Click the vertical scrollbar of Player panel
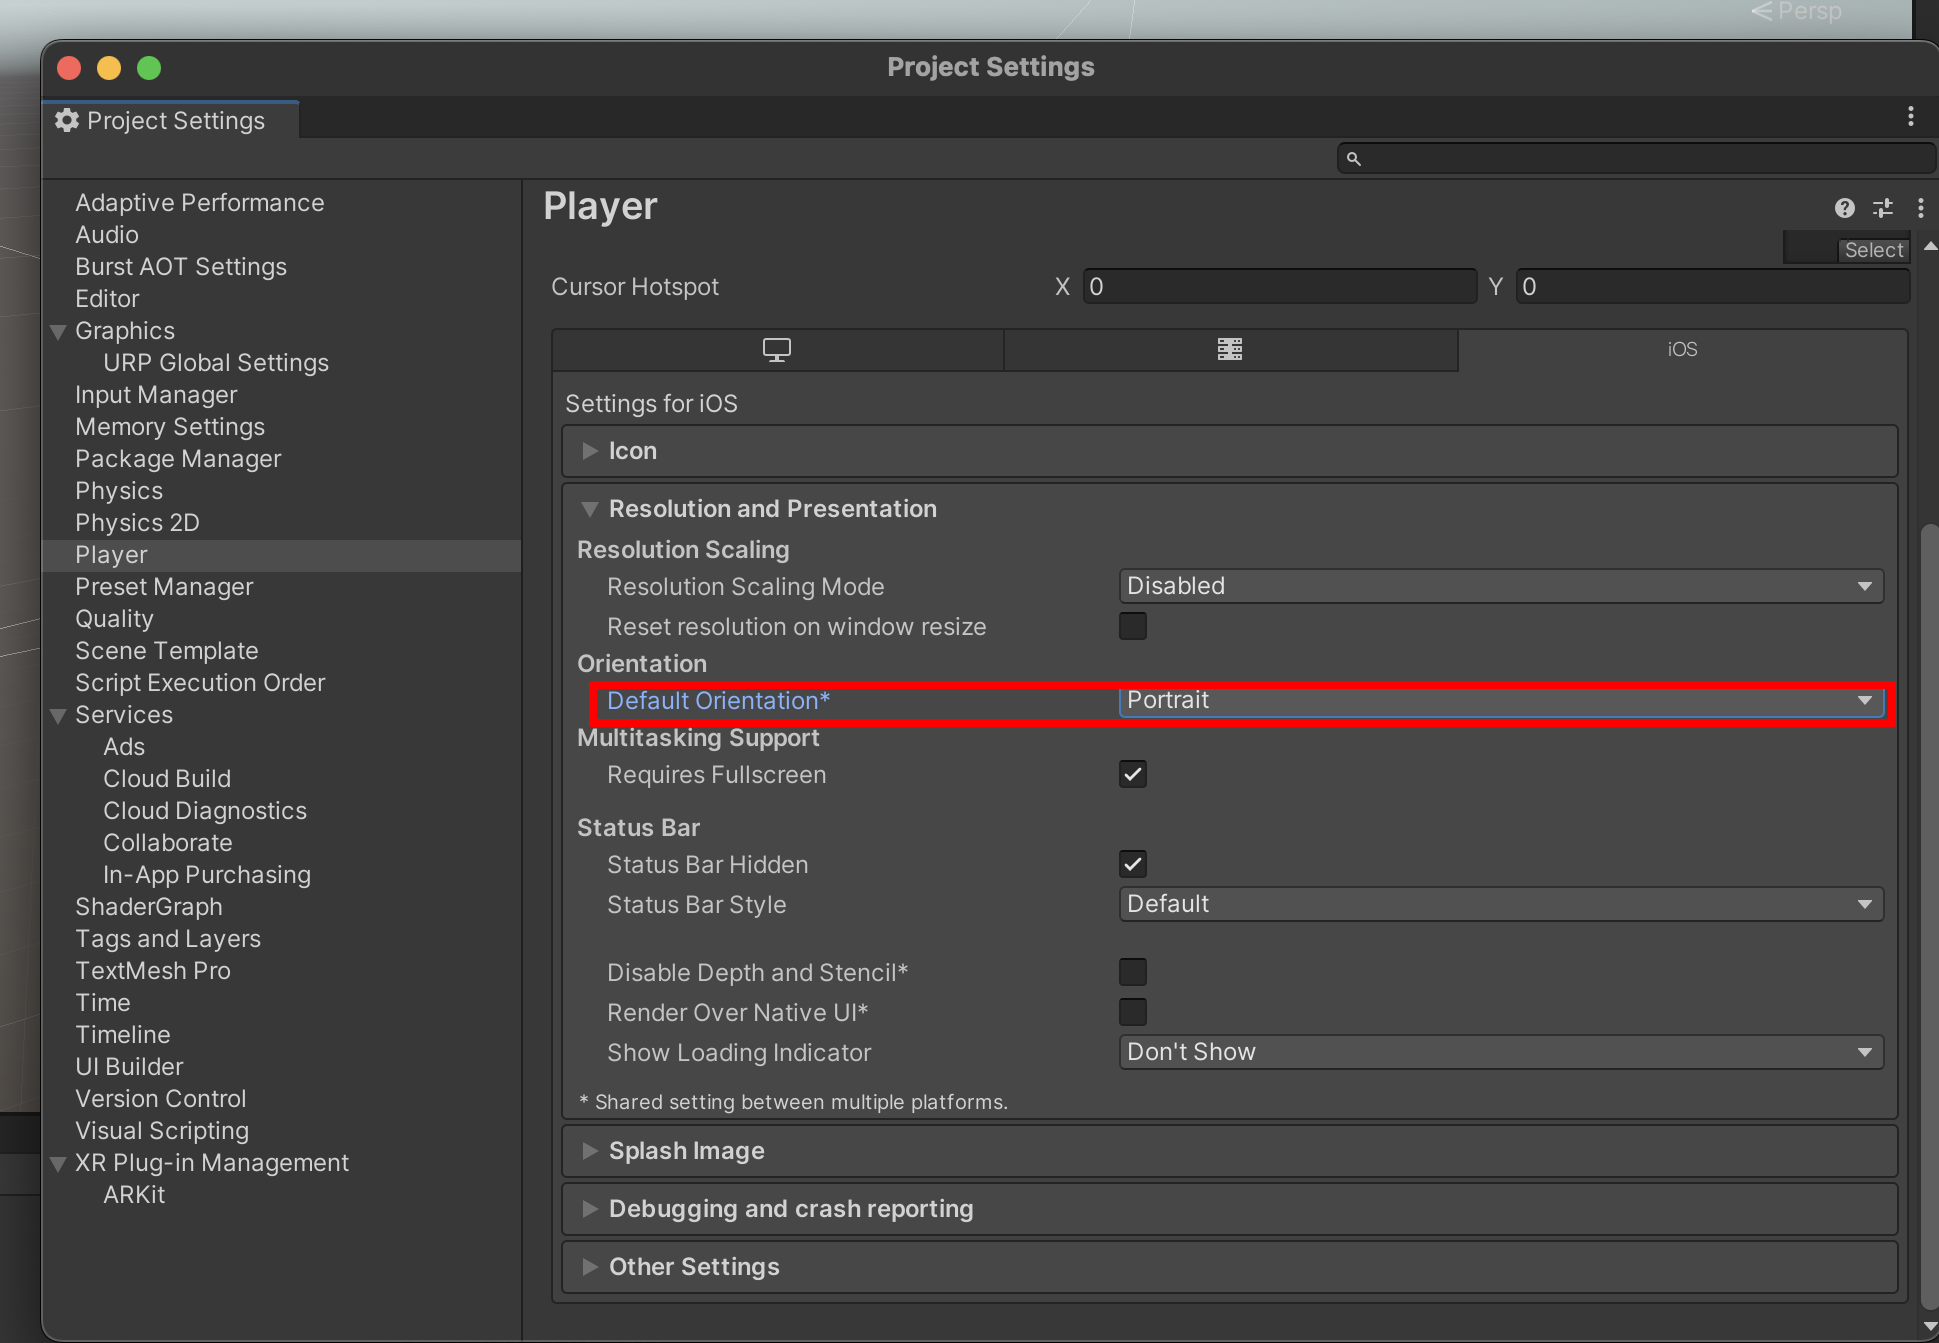Image resolution: width=1939 pixels, height=1343 pixels. (1929, 900)
